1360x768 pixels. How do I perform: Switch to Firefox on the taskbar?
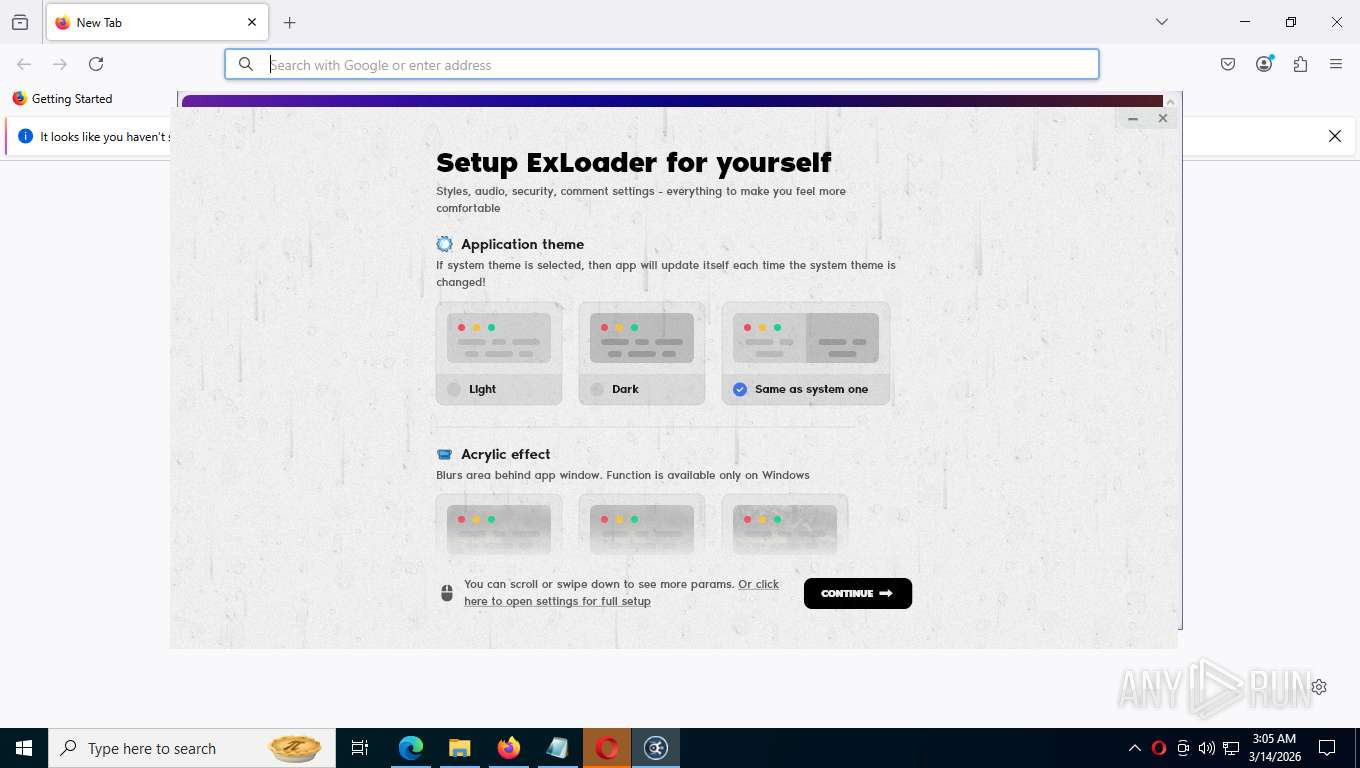509,748
